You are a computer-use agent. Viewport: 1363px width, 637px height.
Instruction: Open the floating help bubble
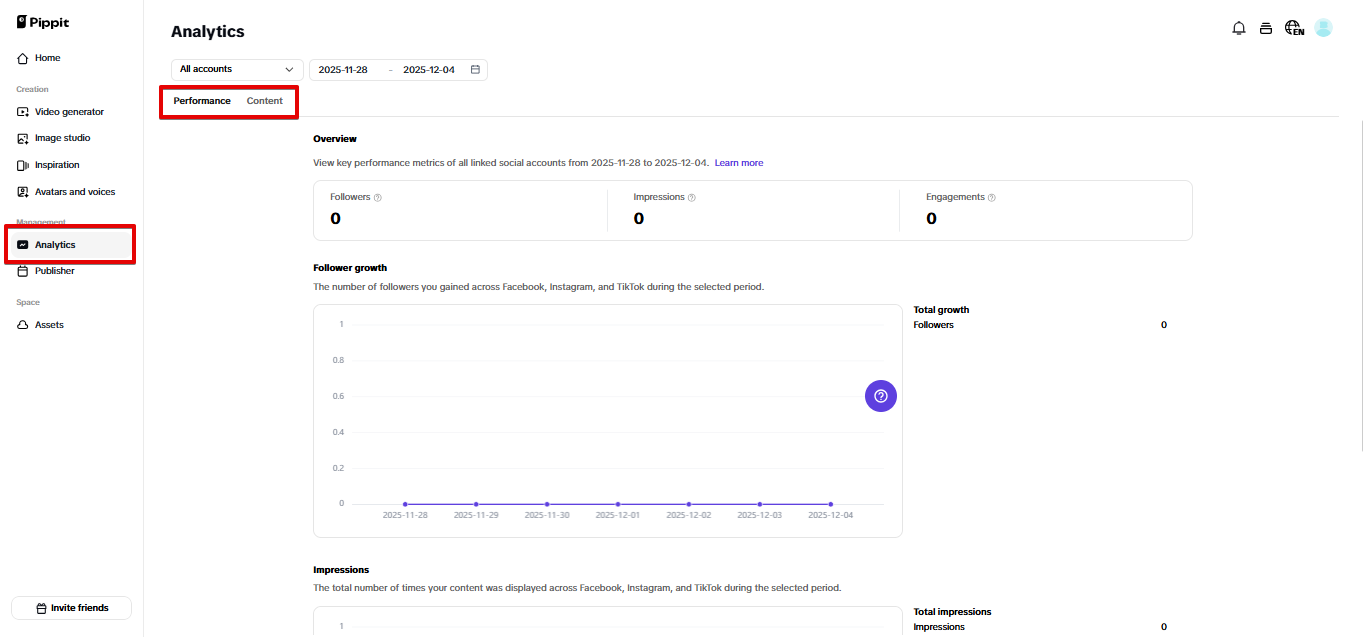coord(880,395)
